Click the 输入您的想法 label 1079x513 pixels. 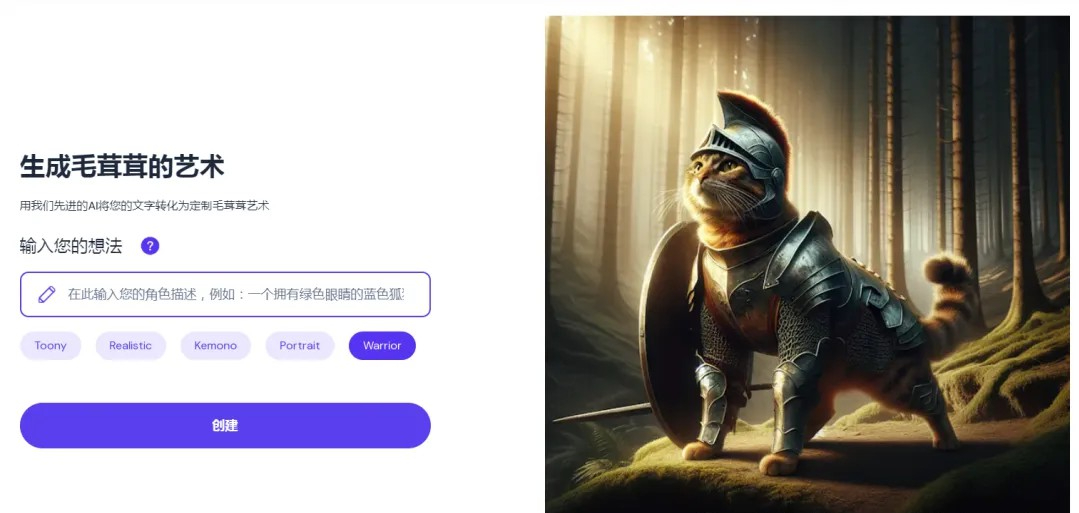71,246
